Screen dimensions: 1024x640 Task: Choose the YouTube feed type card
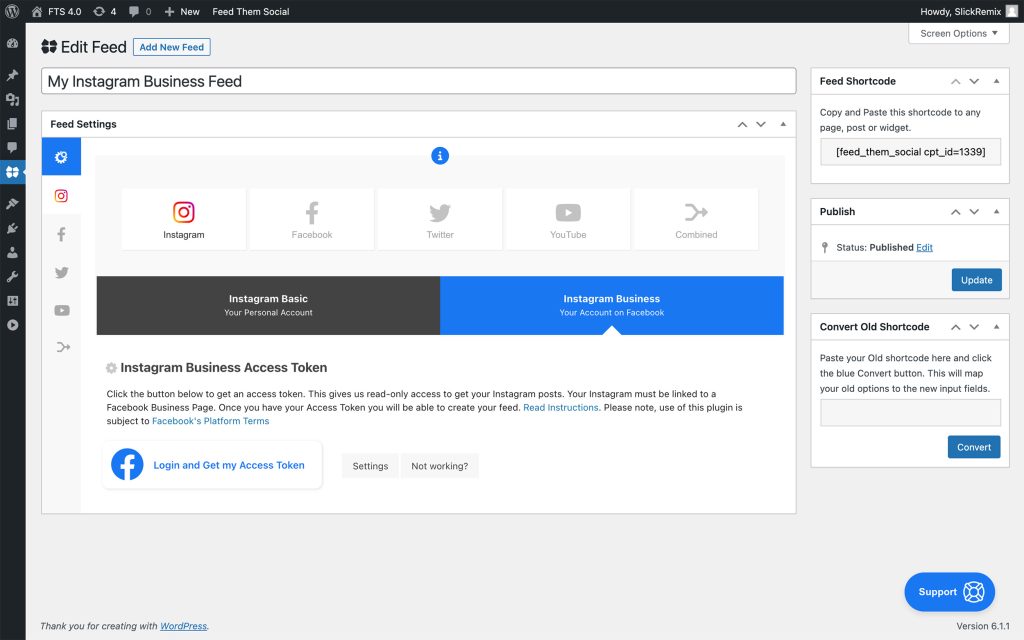coord(568,219)
